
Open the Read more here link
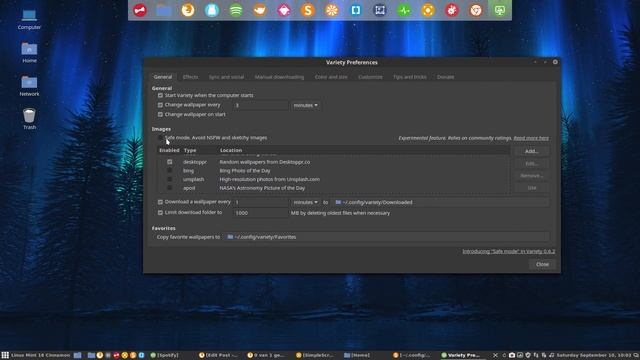(x=531, y=138)
